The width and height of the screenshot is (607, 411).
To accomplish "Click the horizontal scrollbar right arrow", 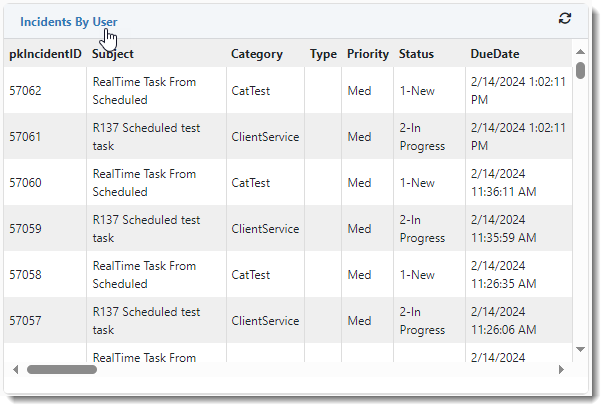I will 561,369.
